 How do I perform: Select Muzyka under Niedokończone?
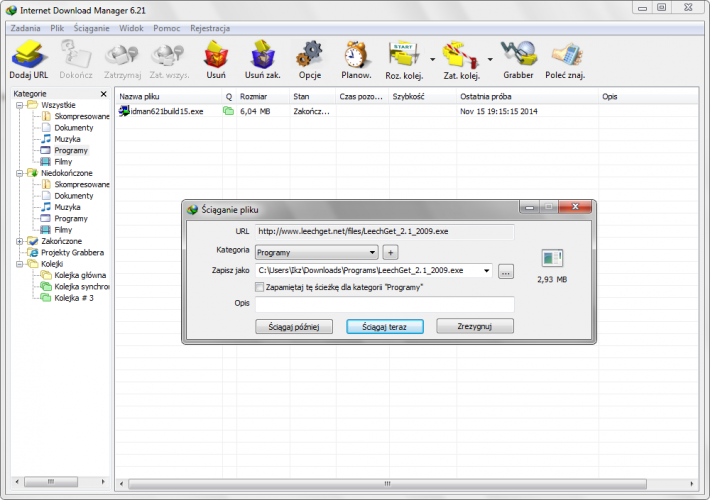click(67, 207)
